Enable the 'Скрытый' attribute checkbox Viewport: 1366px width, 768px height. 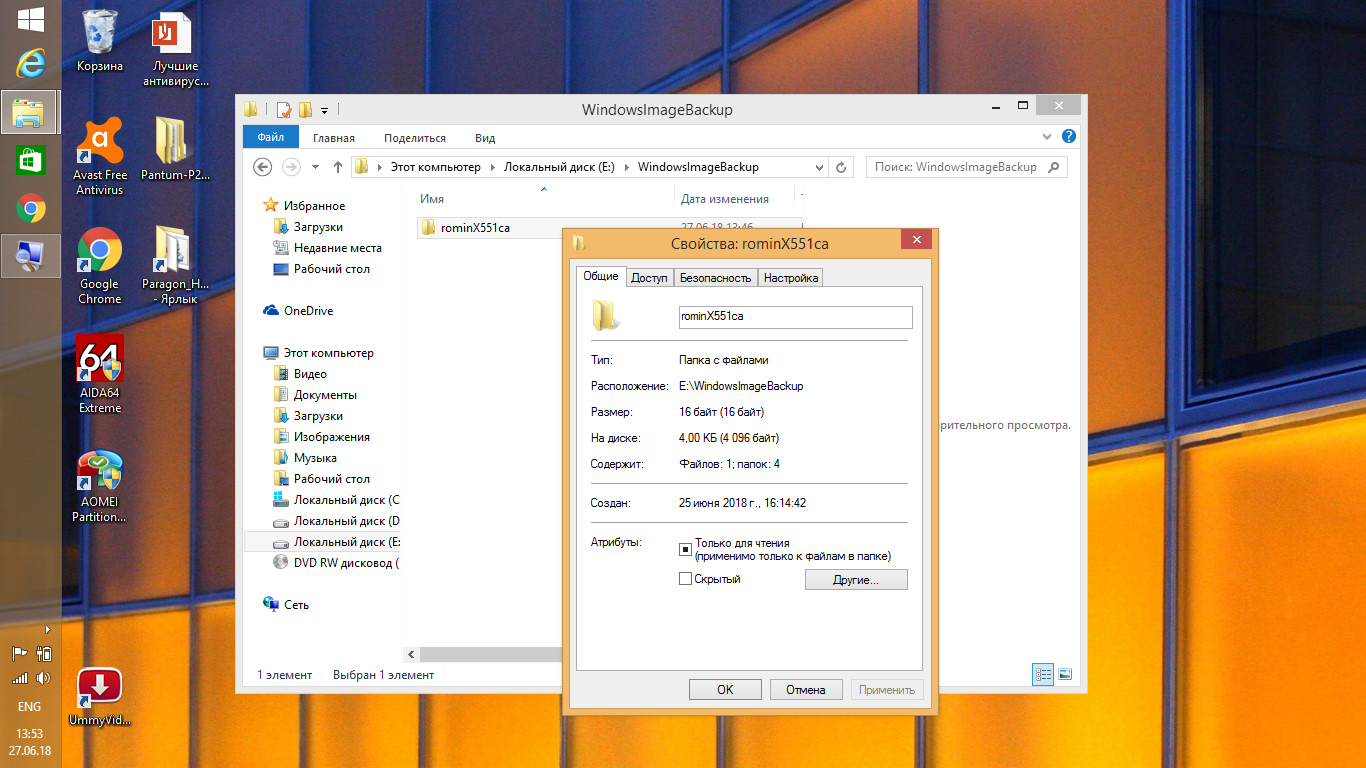[x=685, y=579]
